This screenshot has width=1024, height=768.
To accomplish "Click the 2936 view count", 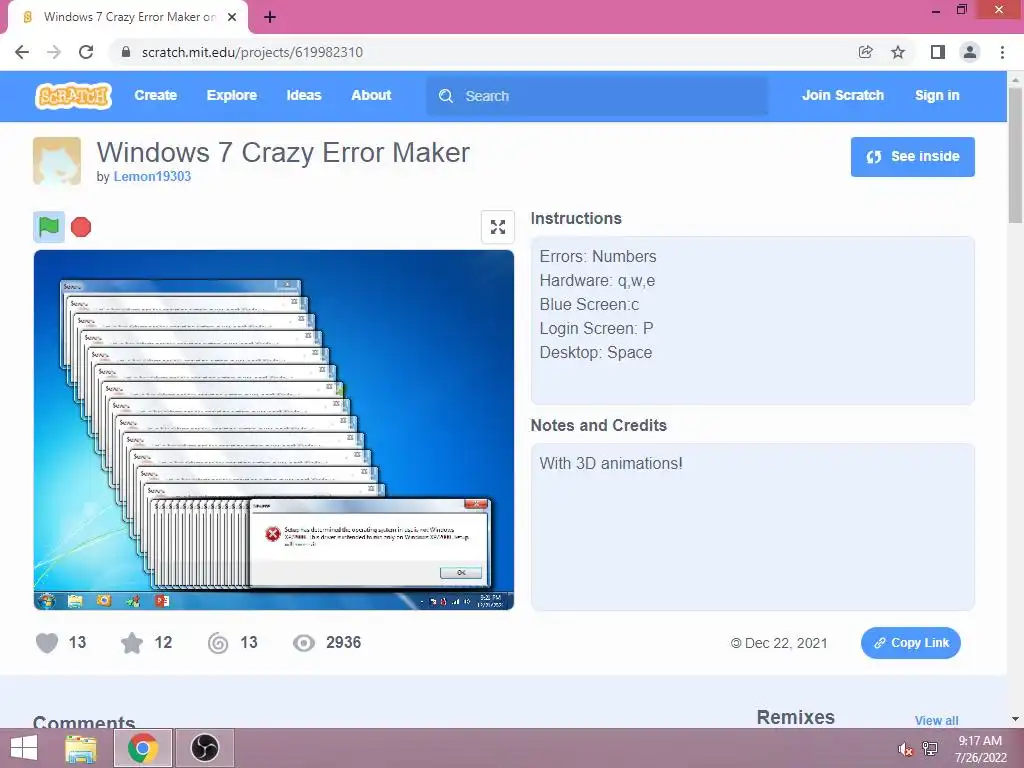I will pyautogui.click(x=344, y=643).
